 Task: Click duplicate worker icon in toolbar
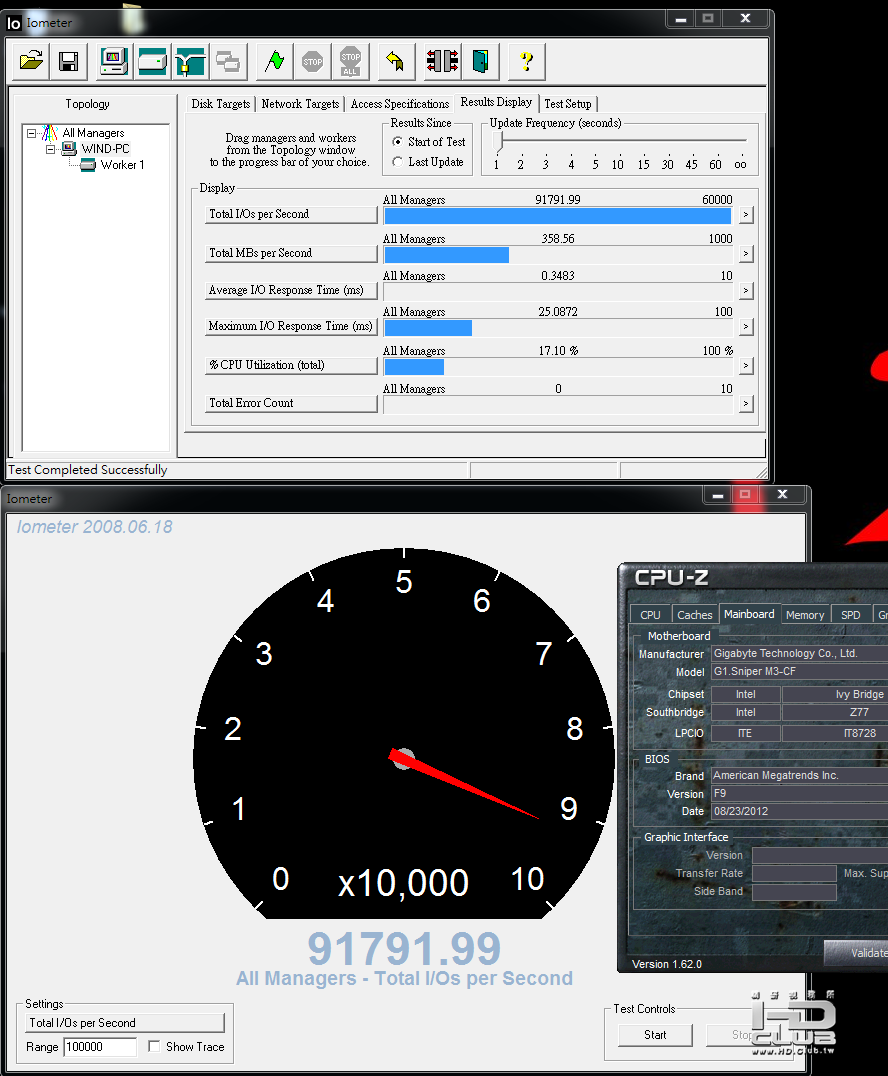[227, 61]
